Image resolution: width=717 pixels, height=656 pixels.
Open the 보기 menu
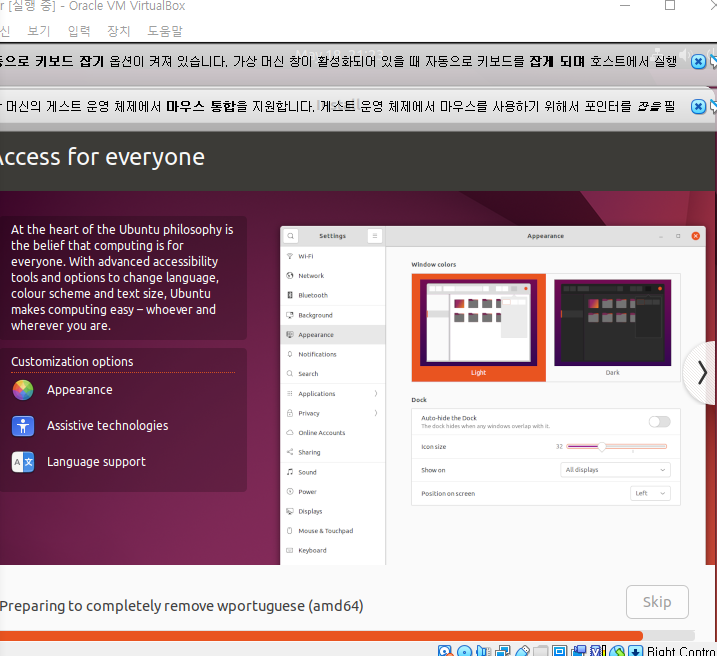38,31
